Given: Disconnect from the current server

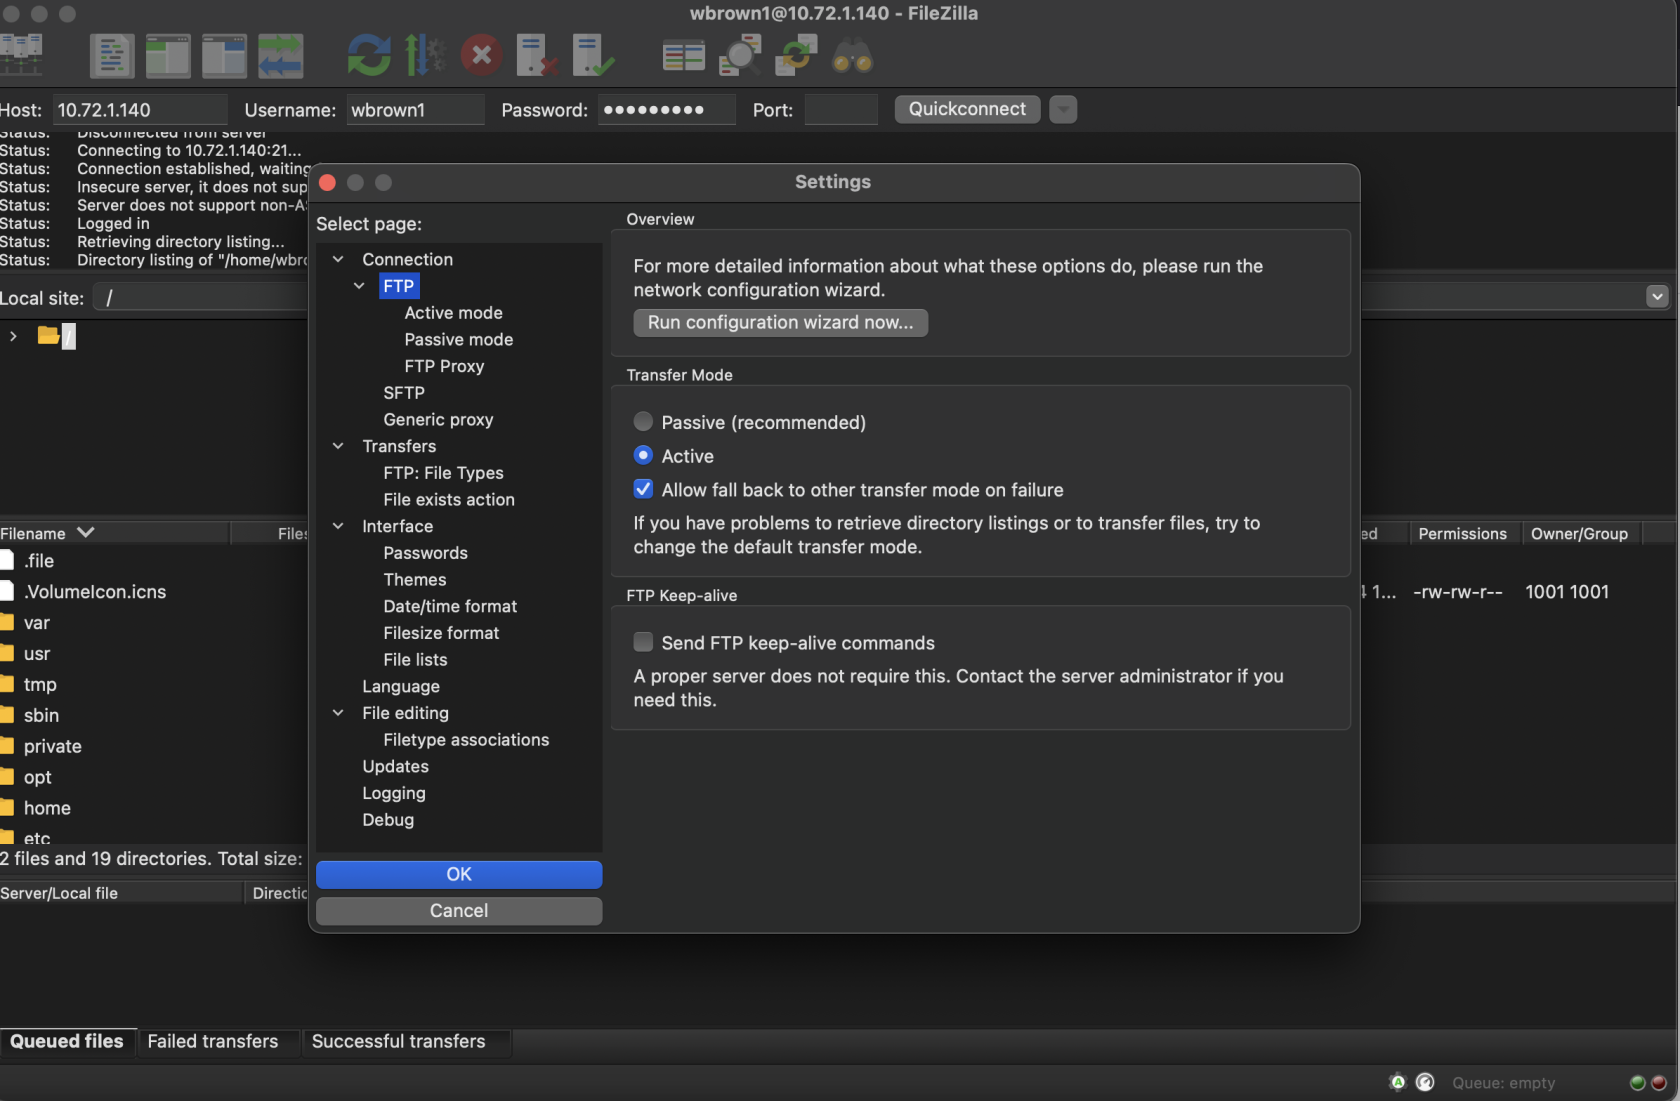Looking at the screenshot, I should click(537, 56).
